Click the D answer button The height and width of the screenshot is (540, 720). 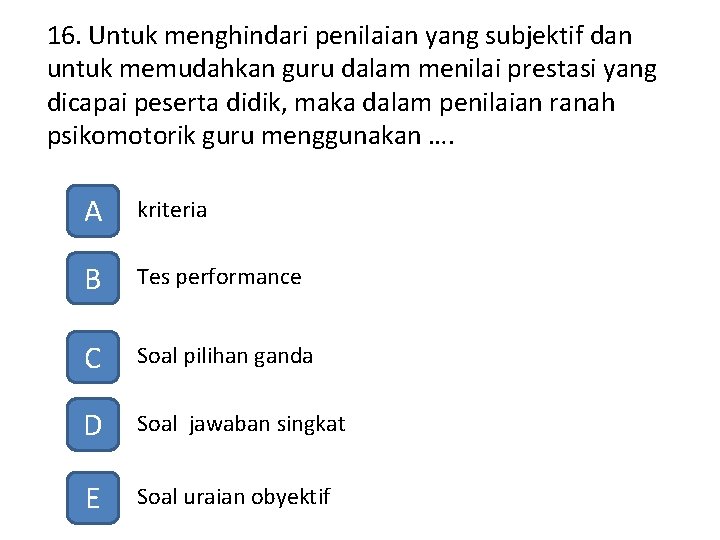point(93,424)
